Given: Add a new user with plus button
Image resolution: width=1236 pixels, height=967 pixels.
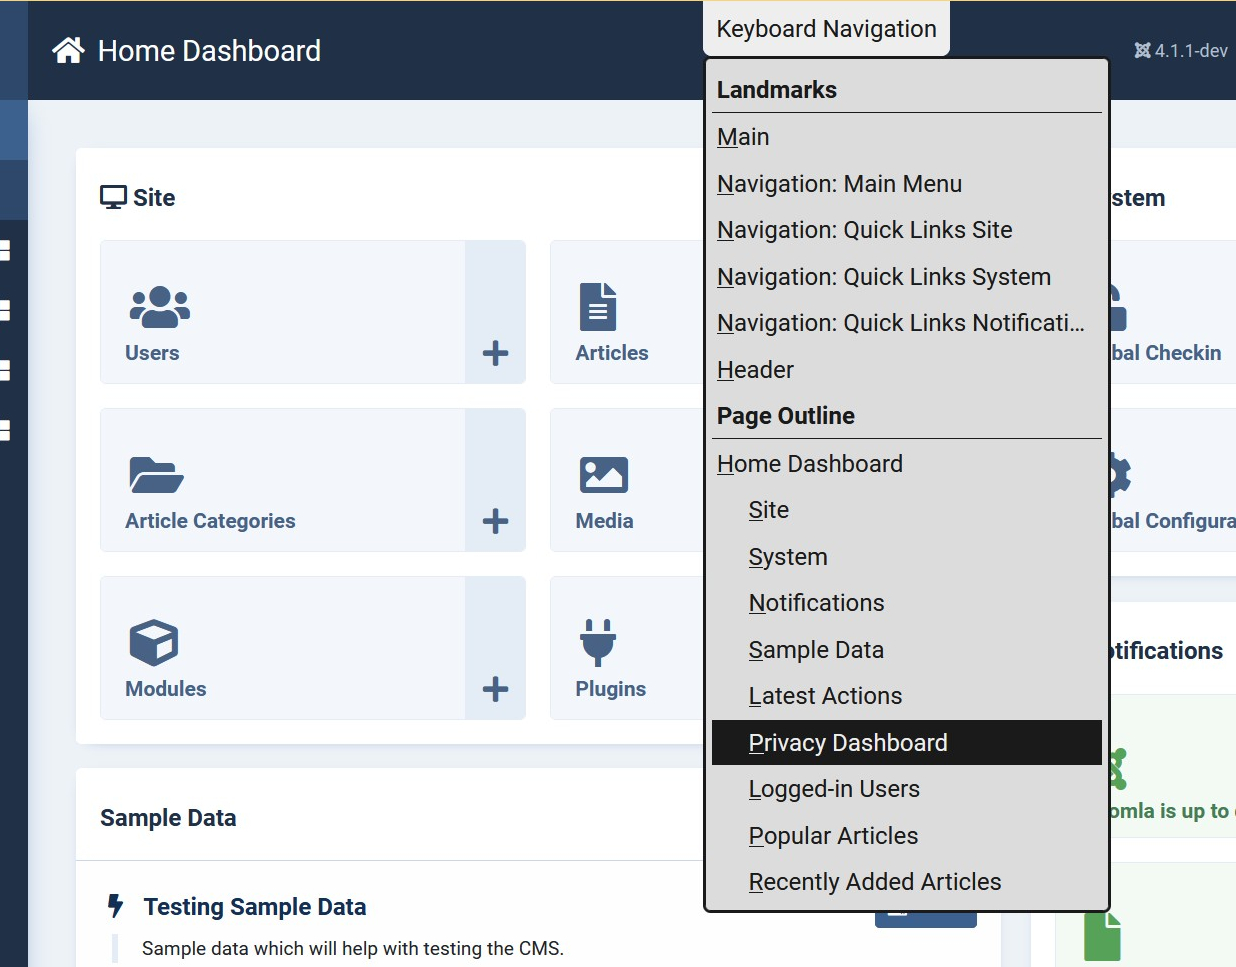Looking at the screenshot, I should tap(495, 353).
